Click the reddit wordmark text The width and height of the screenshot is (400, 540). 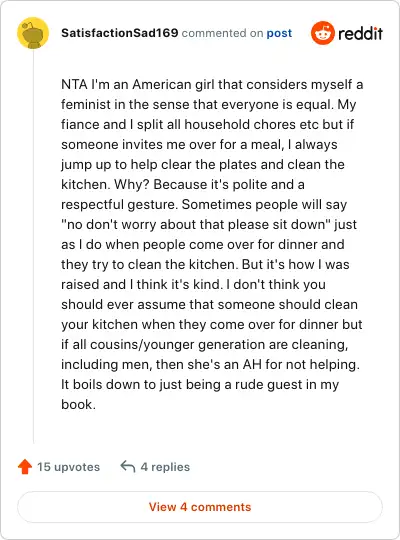(360, 33)
